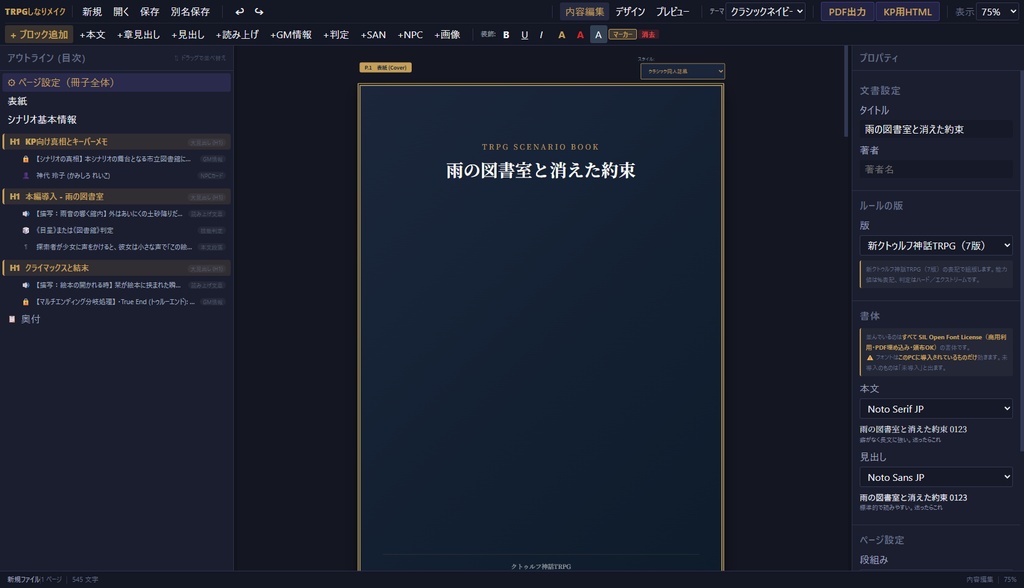Click the speaker icon on 描写:雨音の響く館内 row
1024x588 pixels.
(x=26, y=214)
